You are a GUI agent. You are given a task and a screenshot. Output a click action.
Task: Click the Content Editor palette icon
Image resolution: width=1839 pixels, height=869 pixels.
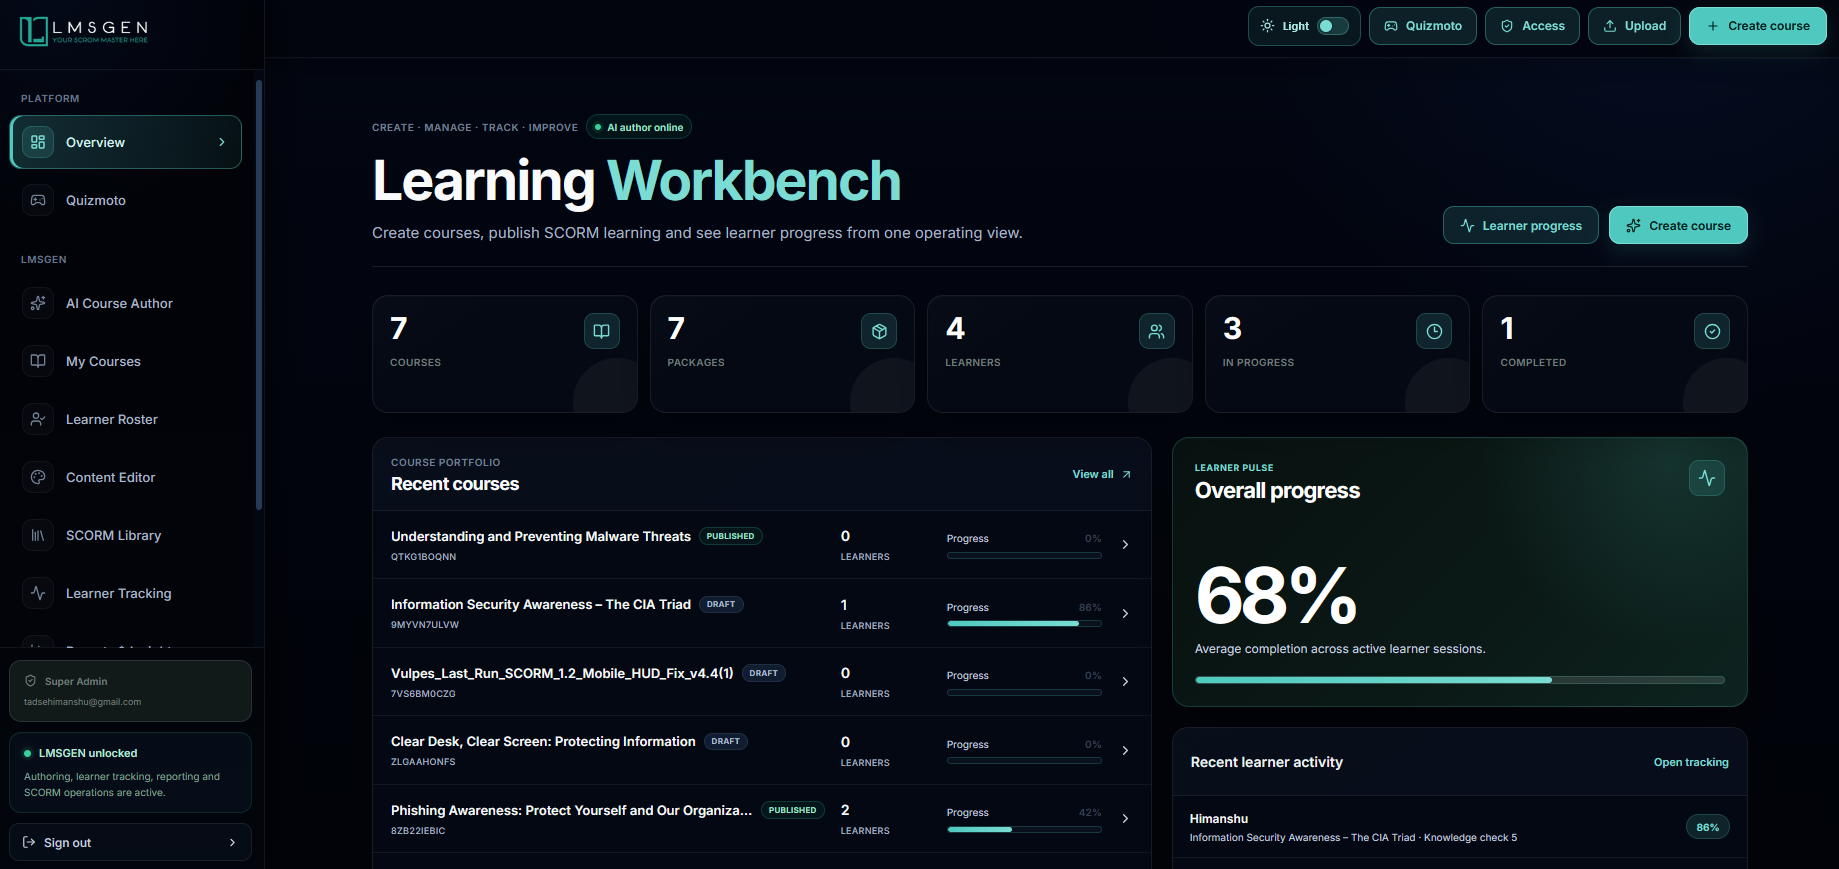(x=38, y=477)
